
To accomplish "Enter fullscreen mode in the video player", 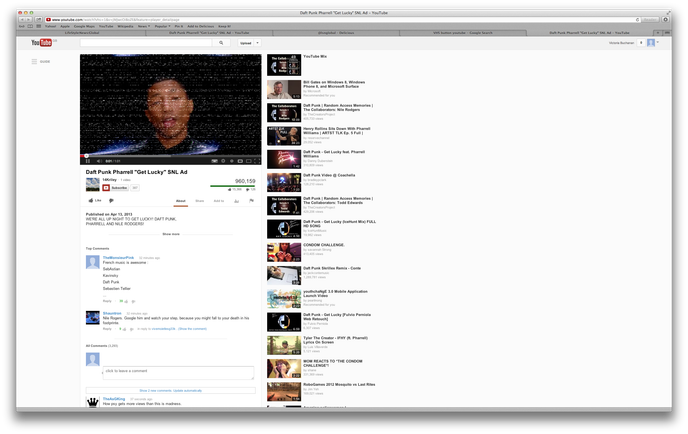I will pyautogui.click(x=256, y=160).
